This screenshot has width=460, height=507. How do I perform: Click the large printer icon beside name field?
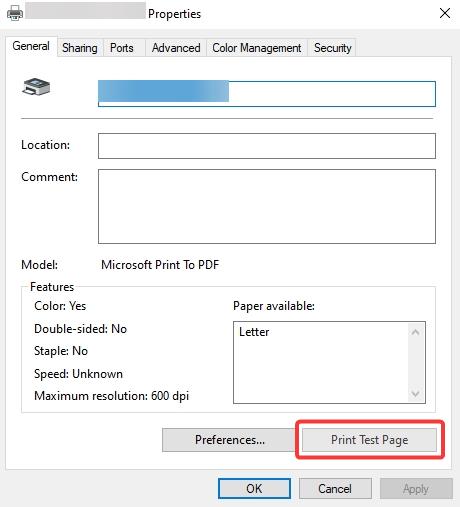coord(36,87)
